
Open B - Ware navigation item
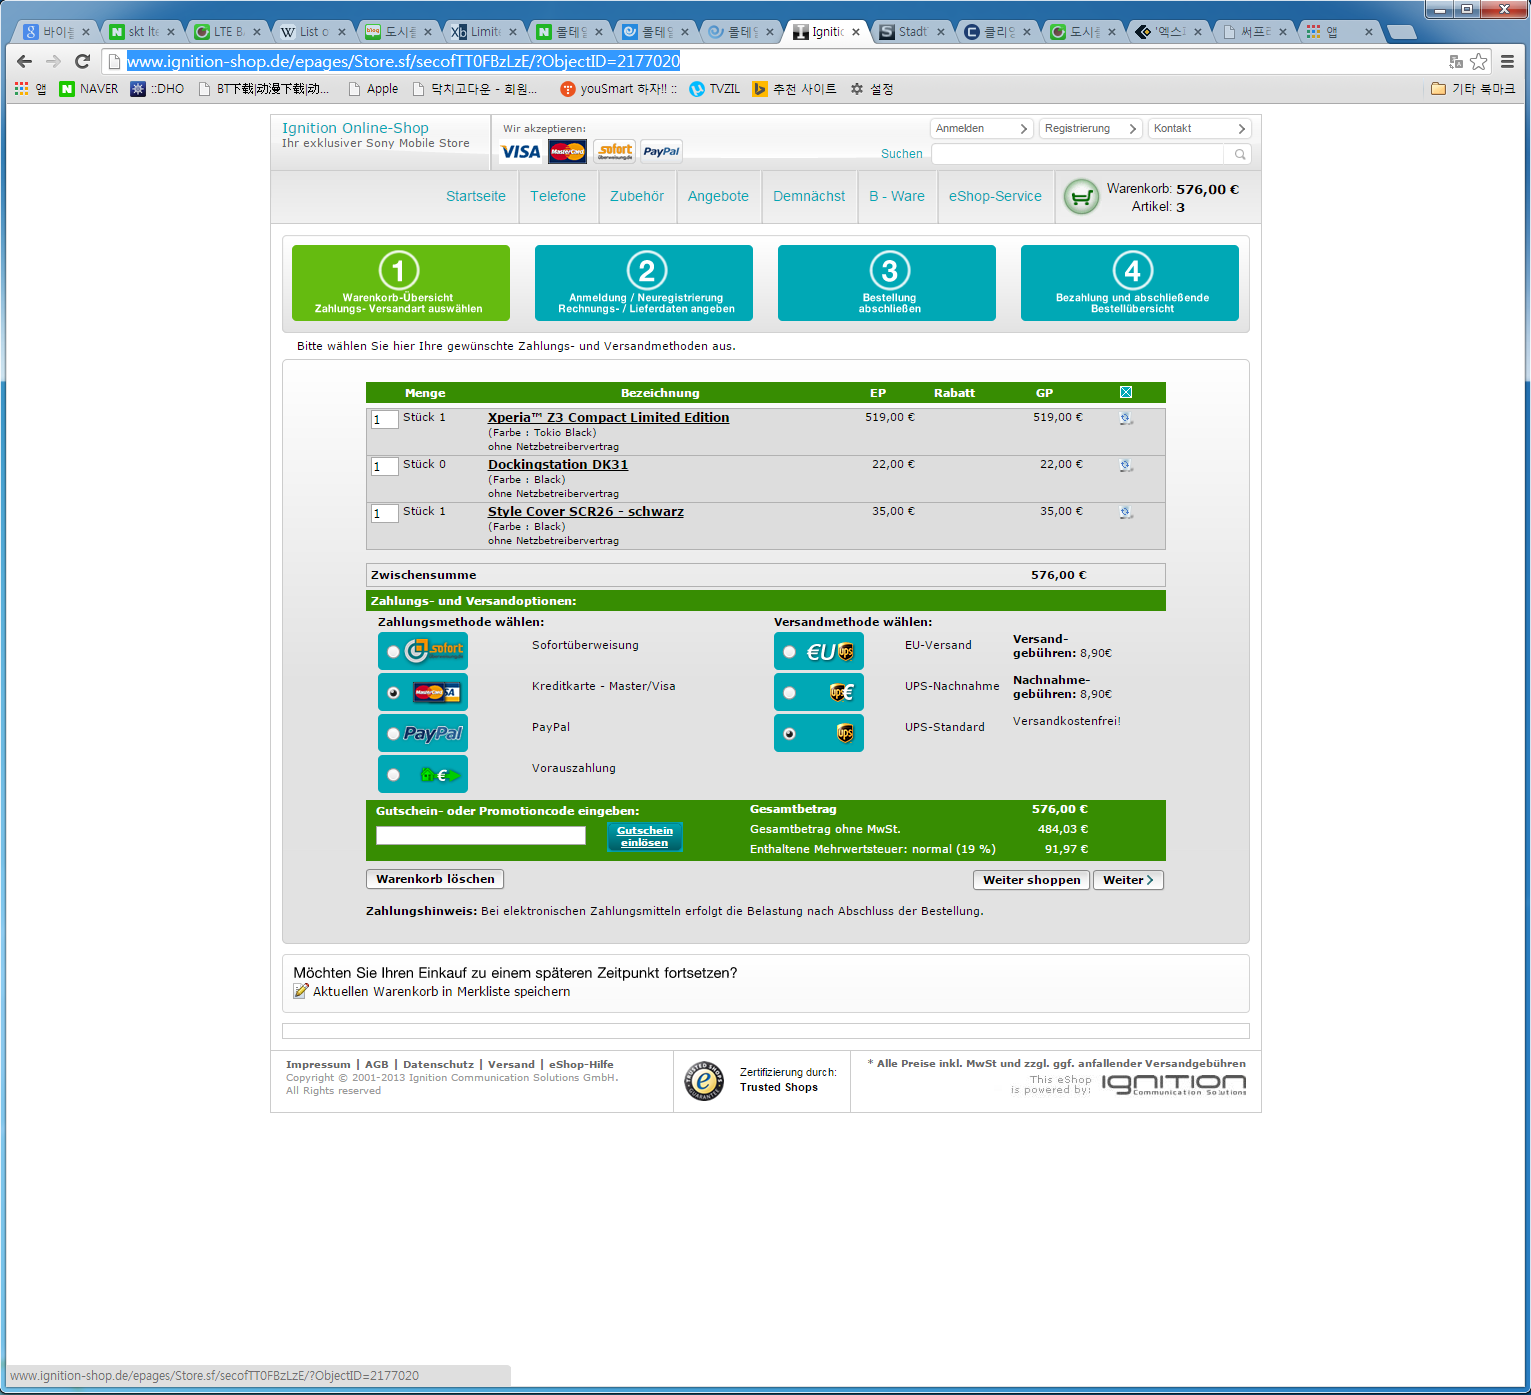(897, 197)
